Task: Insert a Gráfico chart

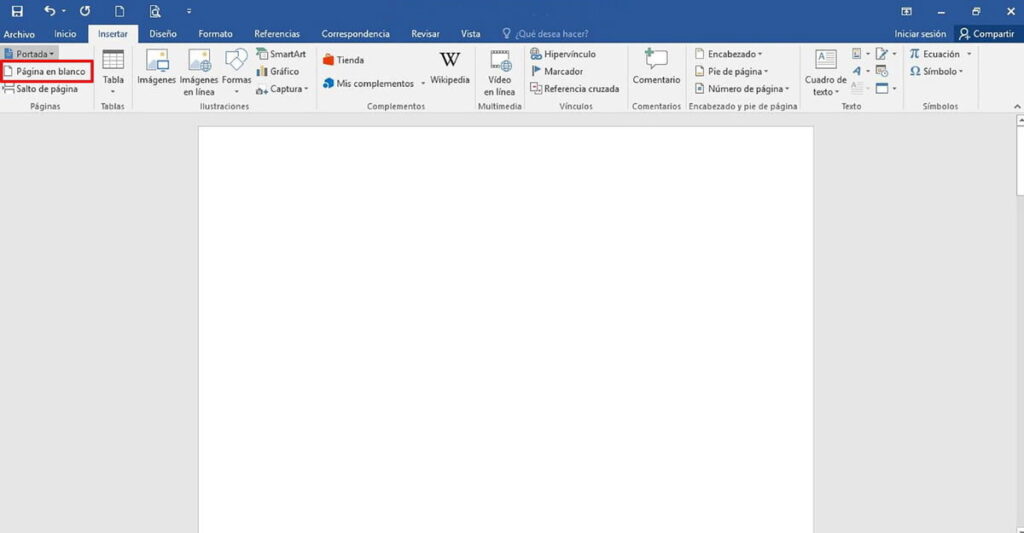Action: (278, 71)
